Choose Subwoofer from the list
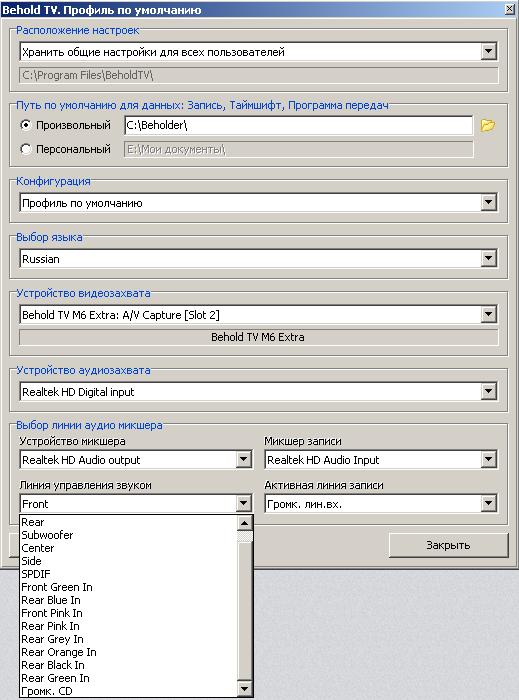 point(129,535)
